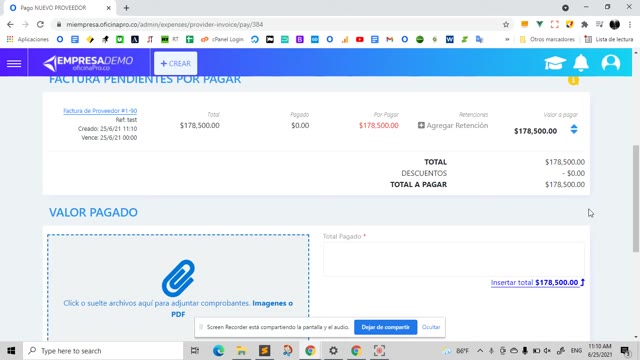Open the user profile avatar icon
Viewport: 640px width, 360px height.
[611, 63]
